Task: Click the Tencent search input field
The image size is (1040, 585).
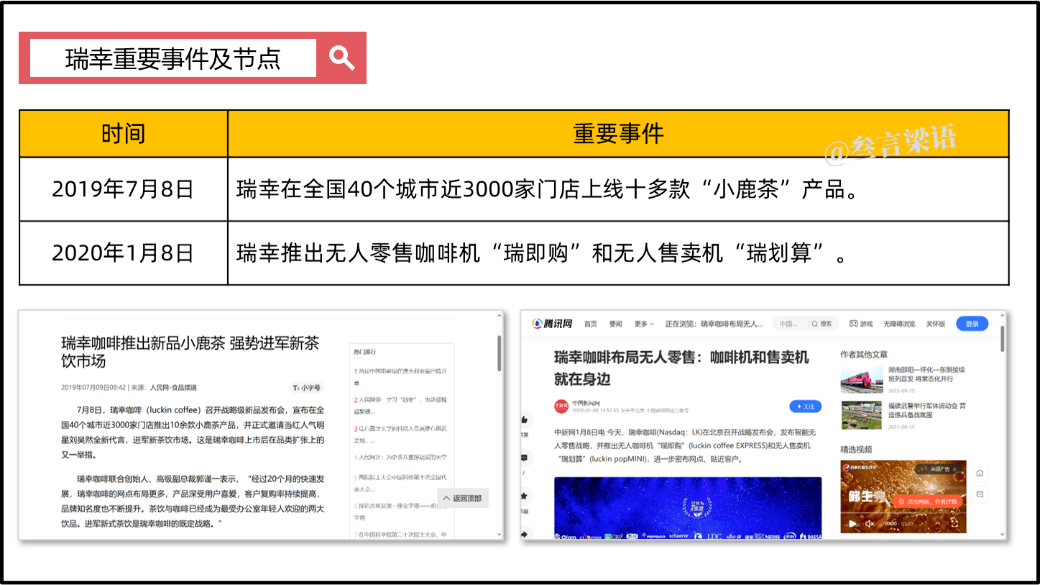Action: [x=790, y=324]
